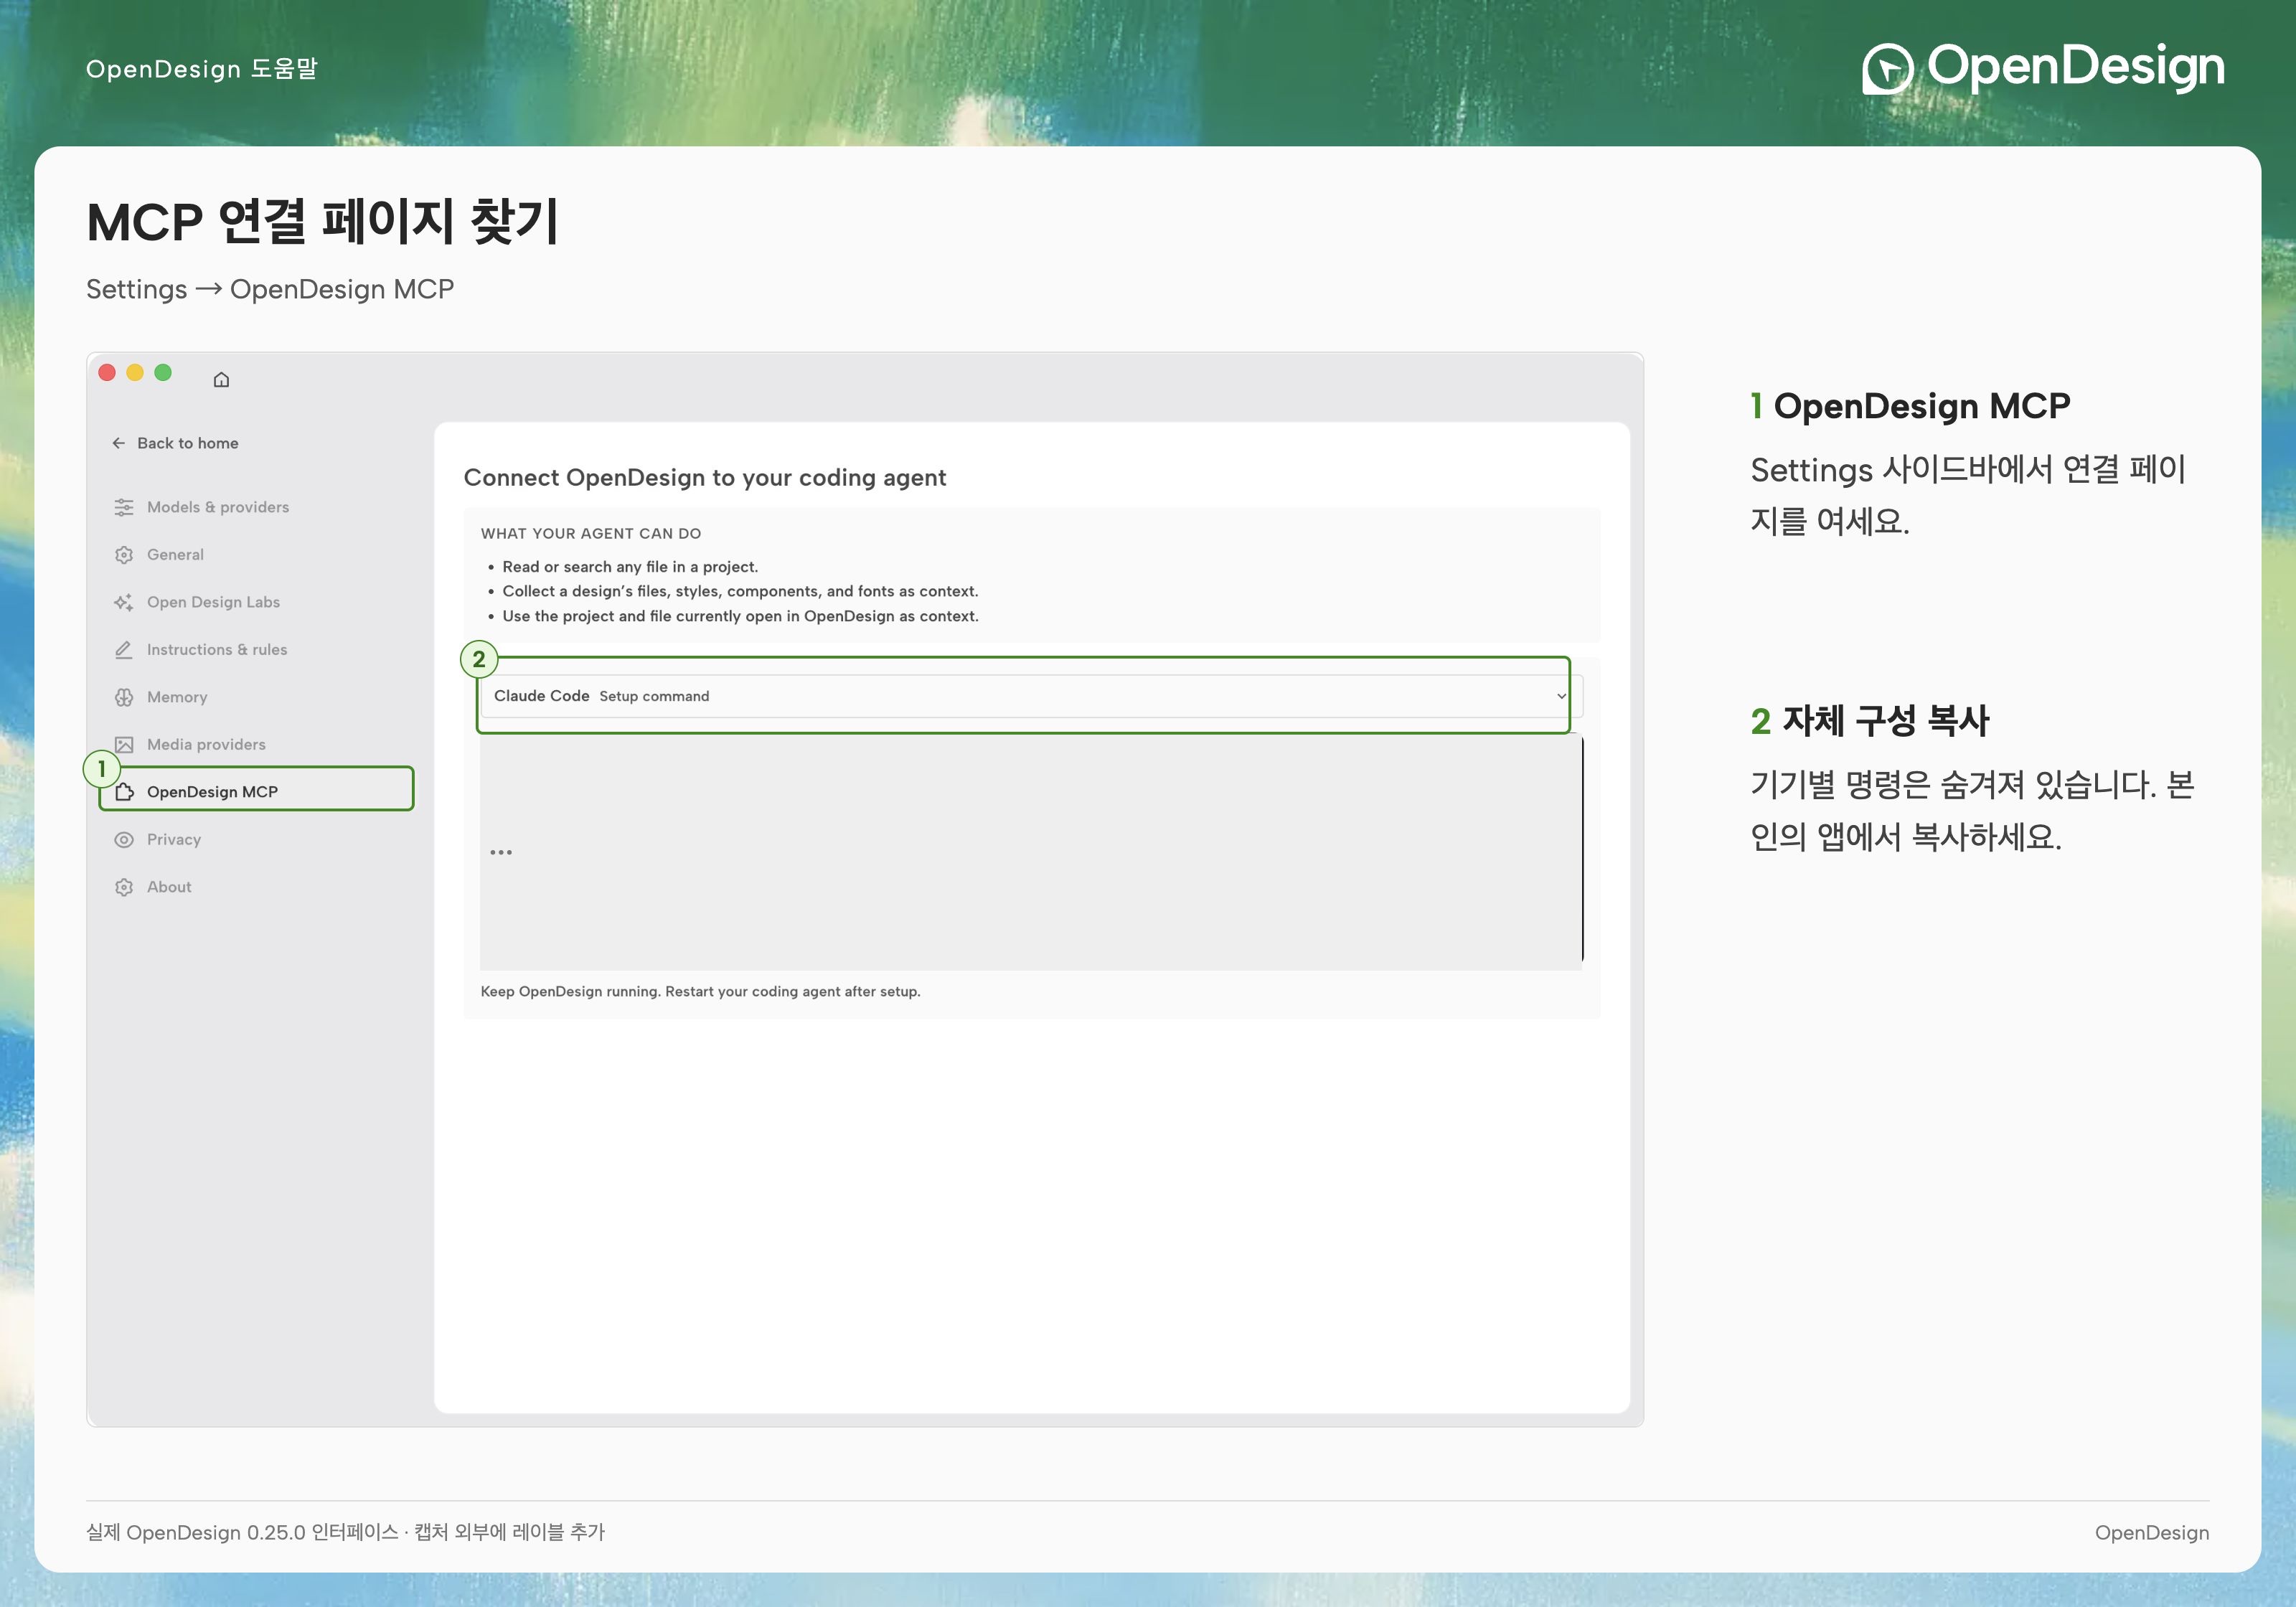
Task: Click the hidden setup command code box
Action: (1030, 852)
